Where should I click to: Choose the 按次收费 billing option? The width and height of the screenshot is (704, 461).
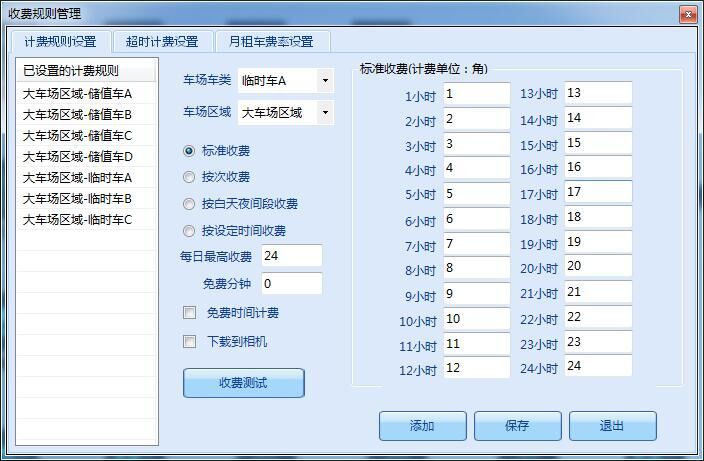[x=189, y=177]
